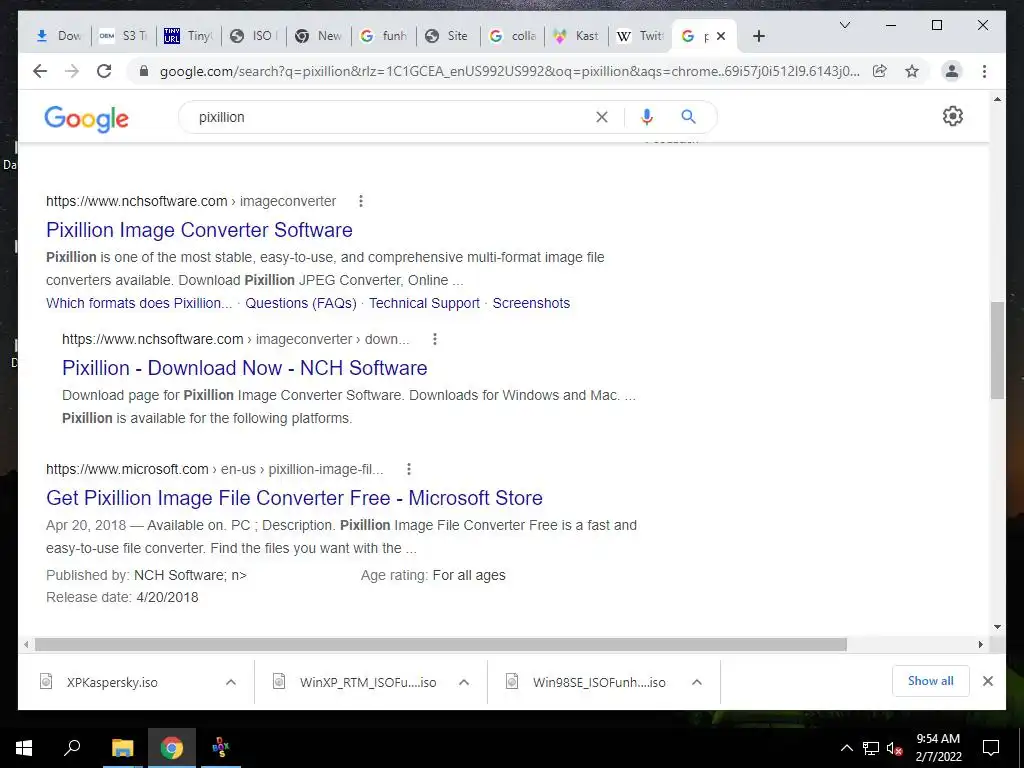Open the Windows Start menu
The height and width of the screenshot is (768, 1024).
[x=24, y=748]
